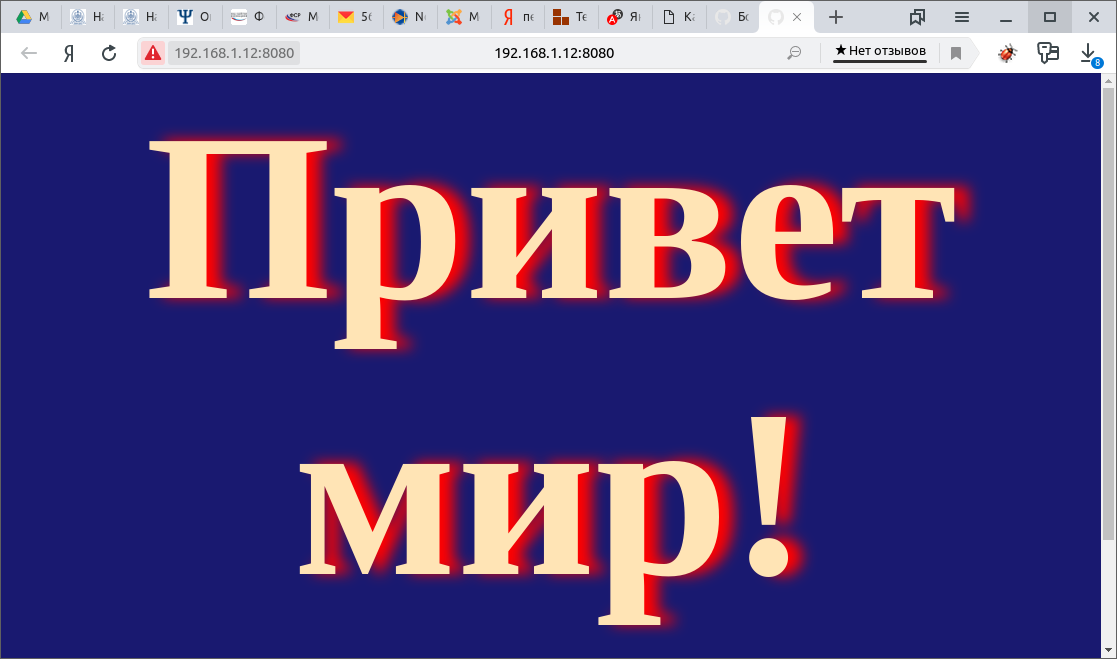Switch to the yellow envelope mail tab

356,17
